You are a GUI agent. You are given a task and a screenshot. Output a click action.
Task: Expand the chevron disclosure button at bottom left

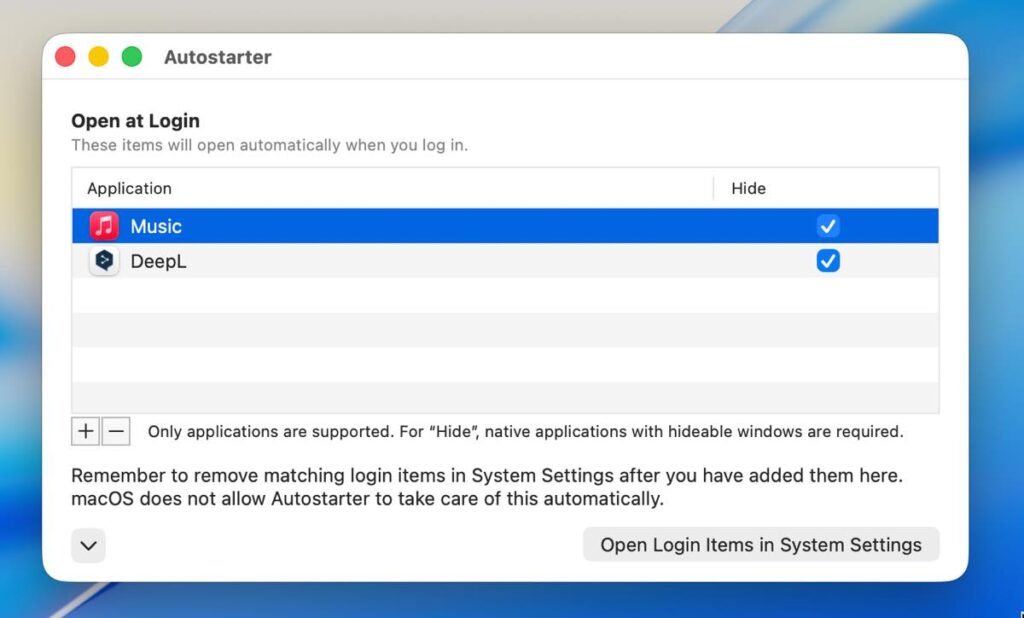click(x=88, y=545)
